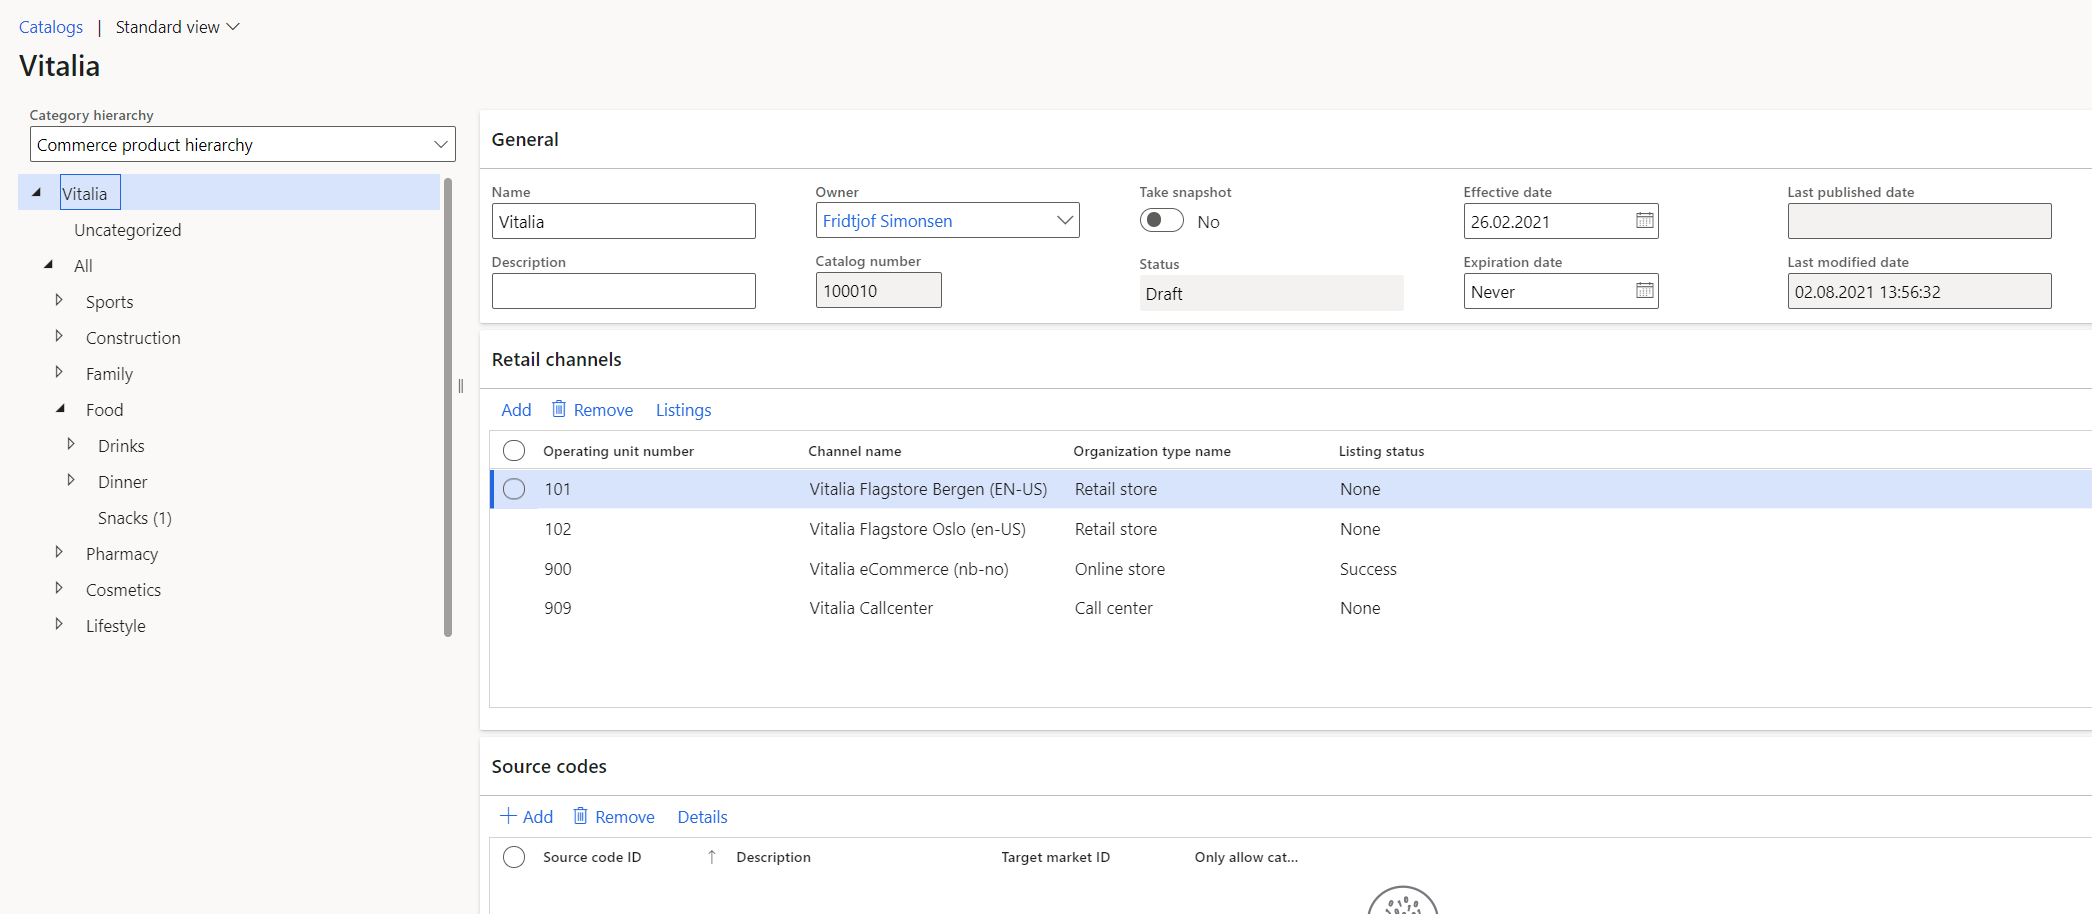The height and width of the screenshot is (914, 2092).
Task: Add a retail channel
Action: (x=516, y=410)
